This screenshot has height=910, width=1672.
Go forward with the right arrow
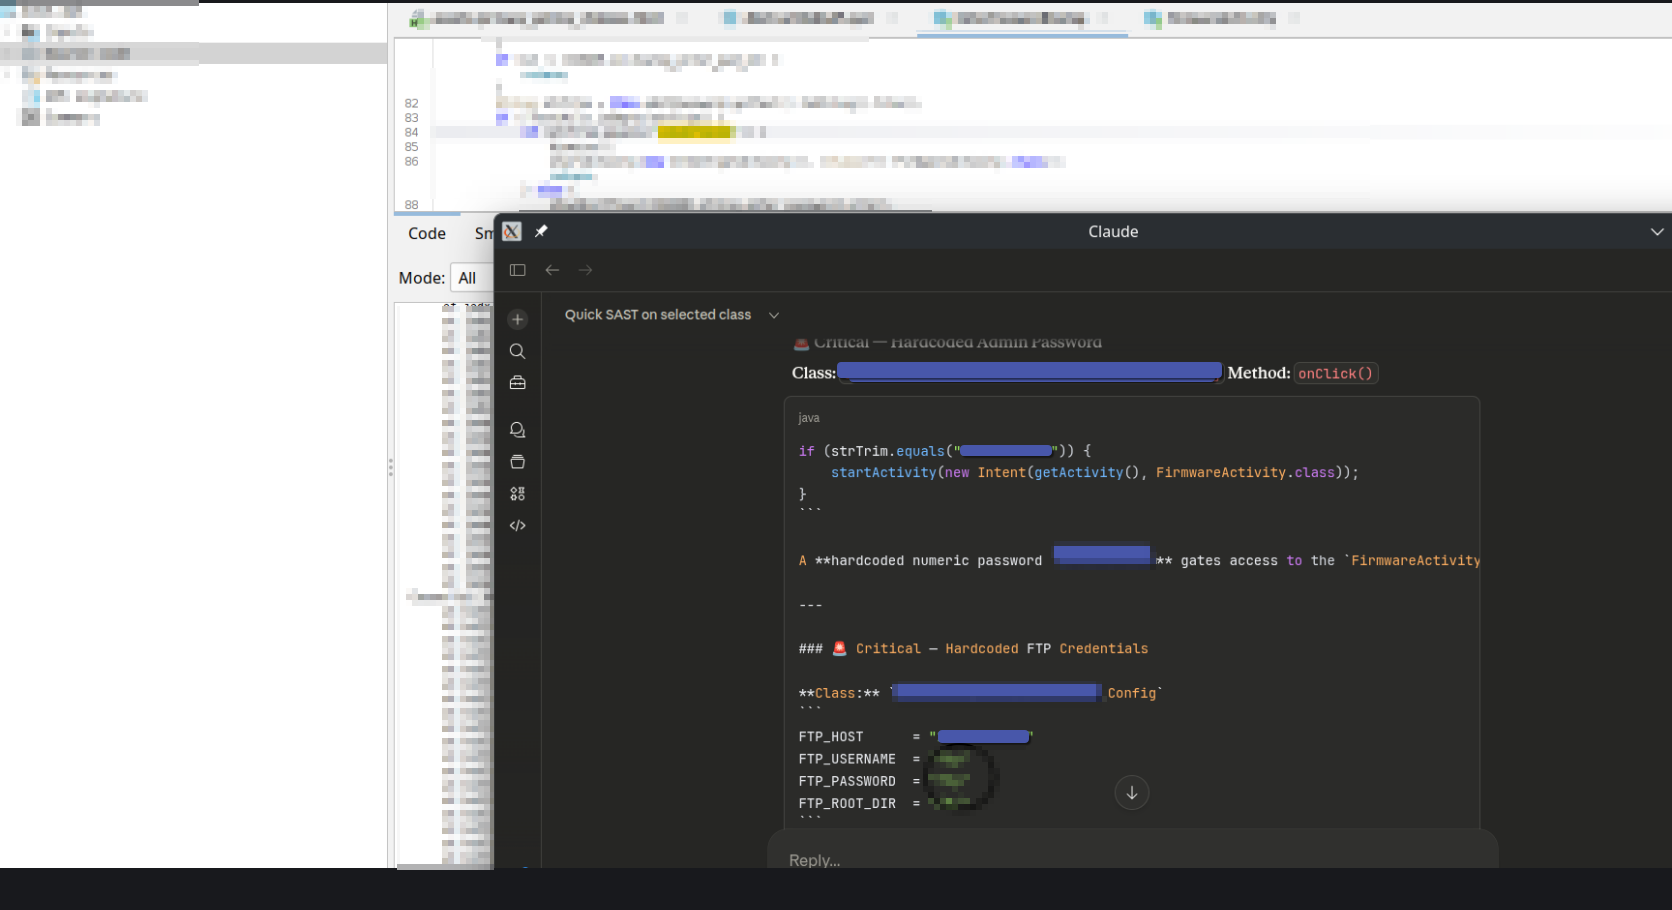[x=586, y=270]
